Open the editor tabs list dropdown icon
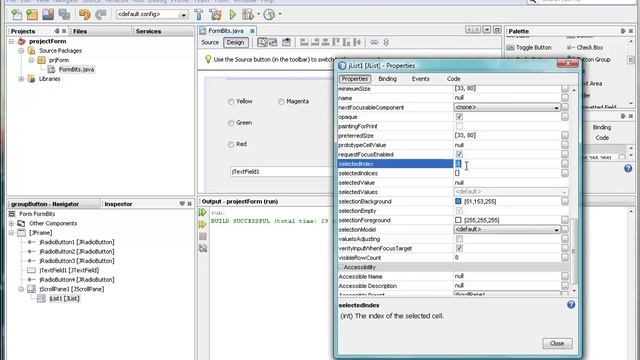Viewport: 640px width, 360px height. 487,30
